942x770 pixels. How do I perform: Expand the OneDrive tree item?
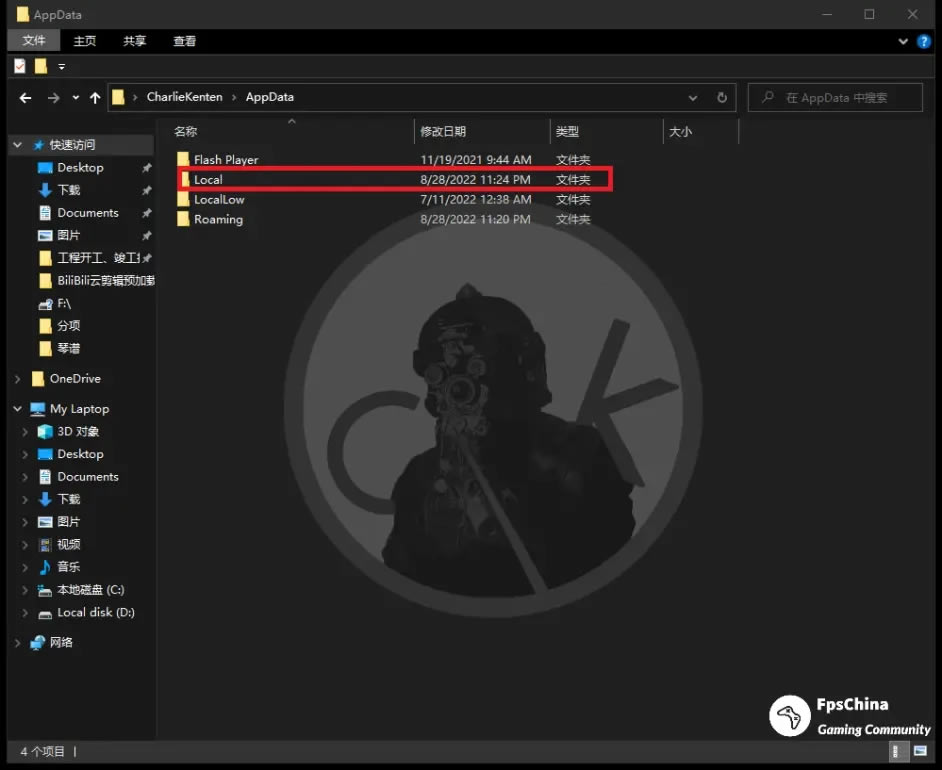point(16,378)
